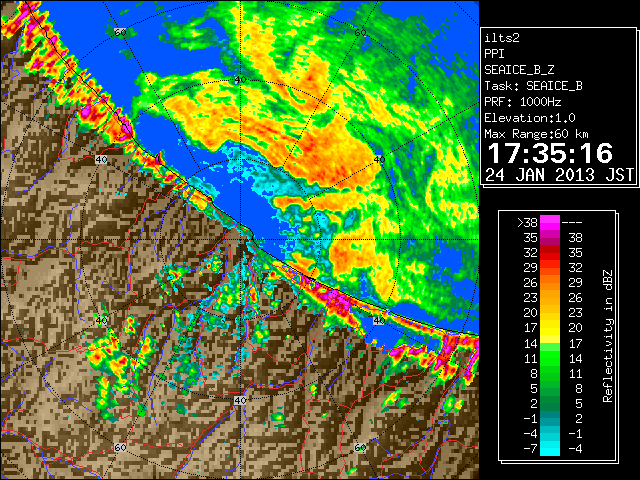Click the '24 JAN 2013 JST' date

click(x=560, y=175)
